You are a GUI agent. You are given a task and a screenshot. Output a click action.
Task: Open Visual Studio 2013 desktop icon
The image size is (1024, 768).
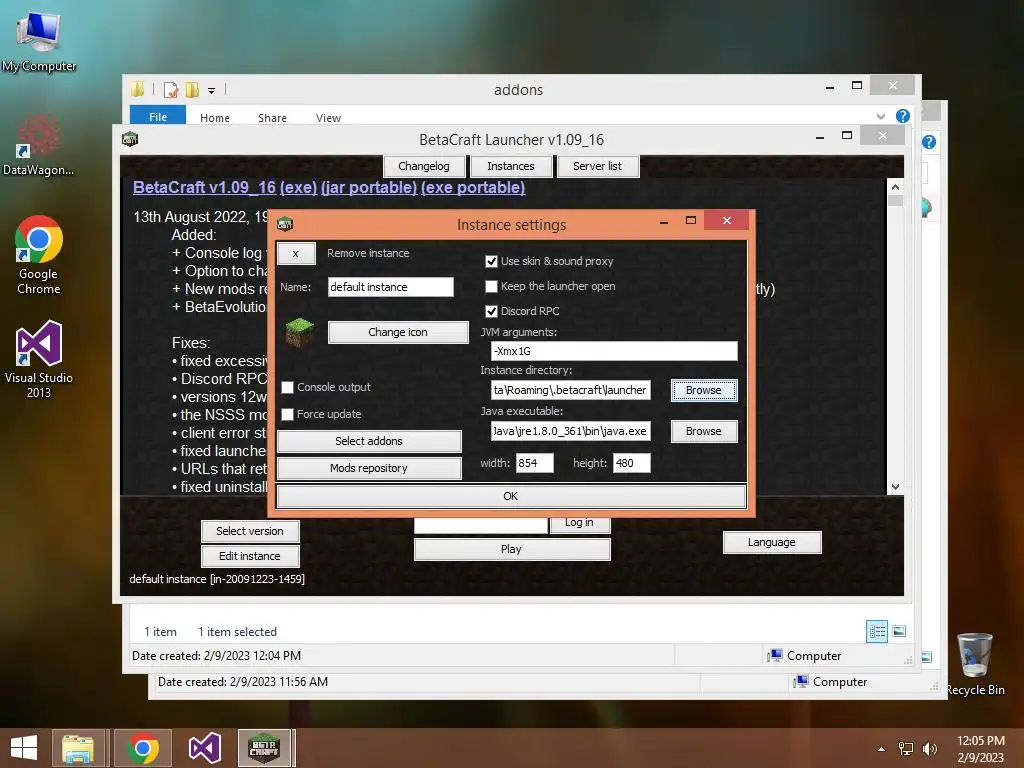coord(39,359)
